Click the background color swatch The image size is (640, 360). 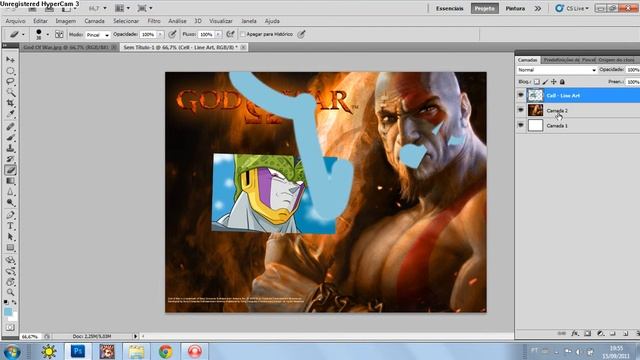[x=14, y=317]
